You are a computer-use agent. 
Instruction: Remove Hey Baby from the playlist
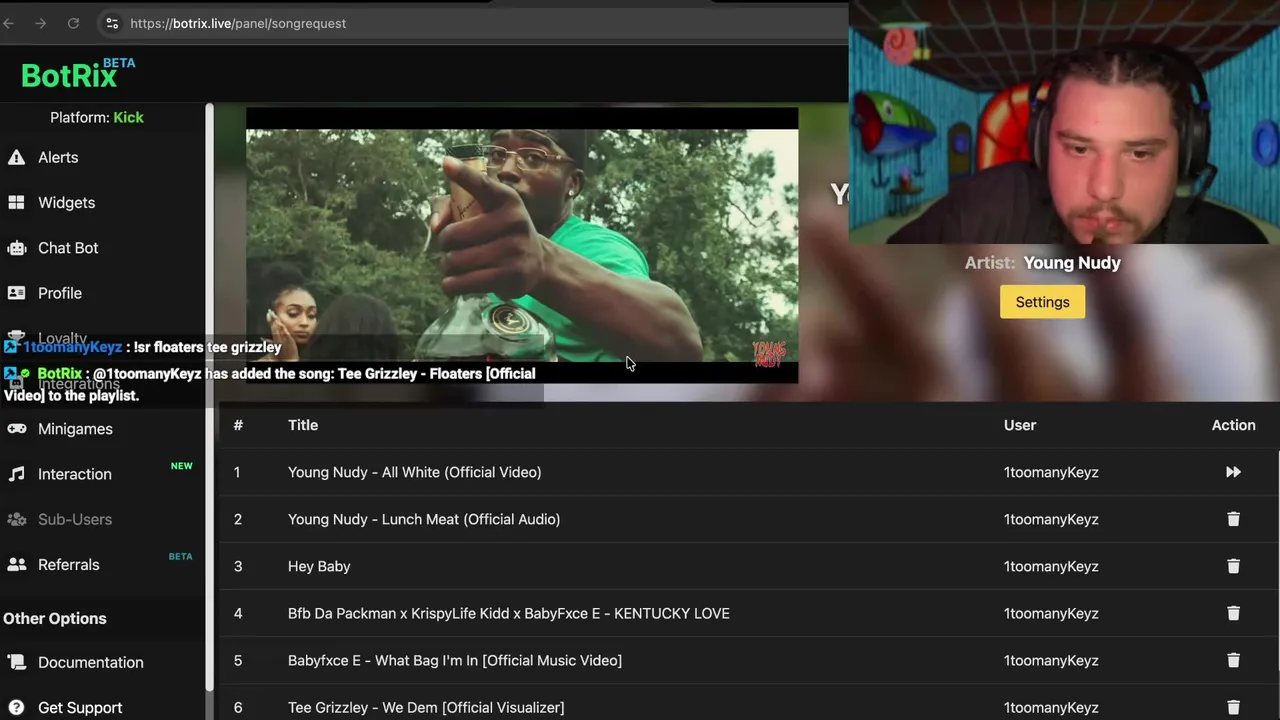coord(1233,566)
